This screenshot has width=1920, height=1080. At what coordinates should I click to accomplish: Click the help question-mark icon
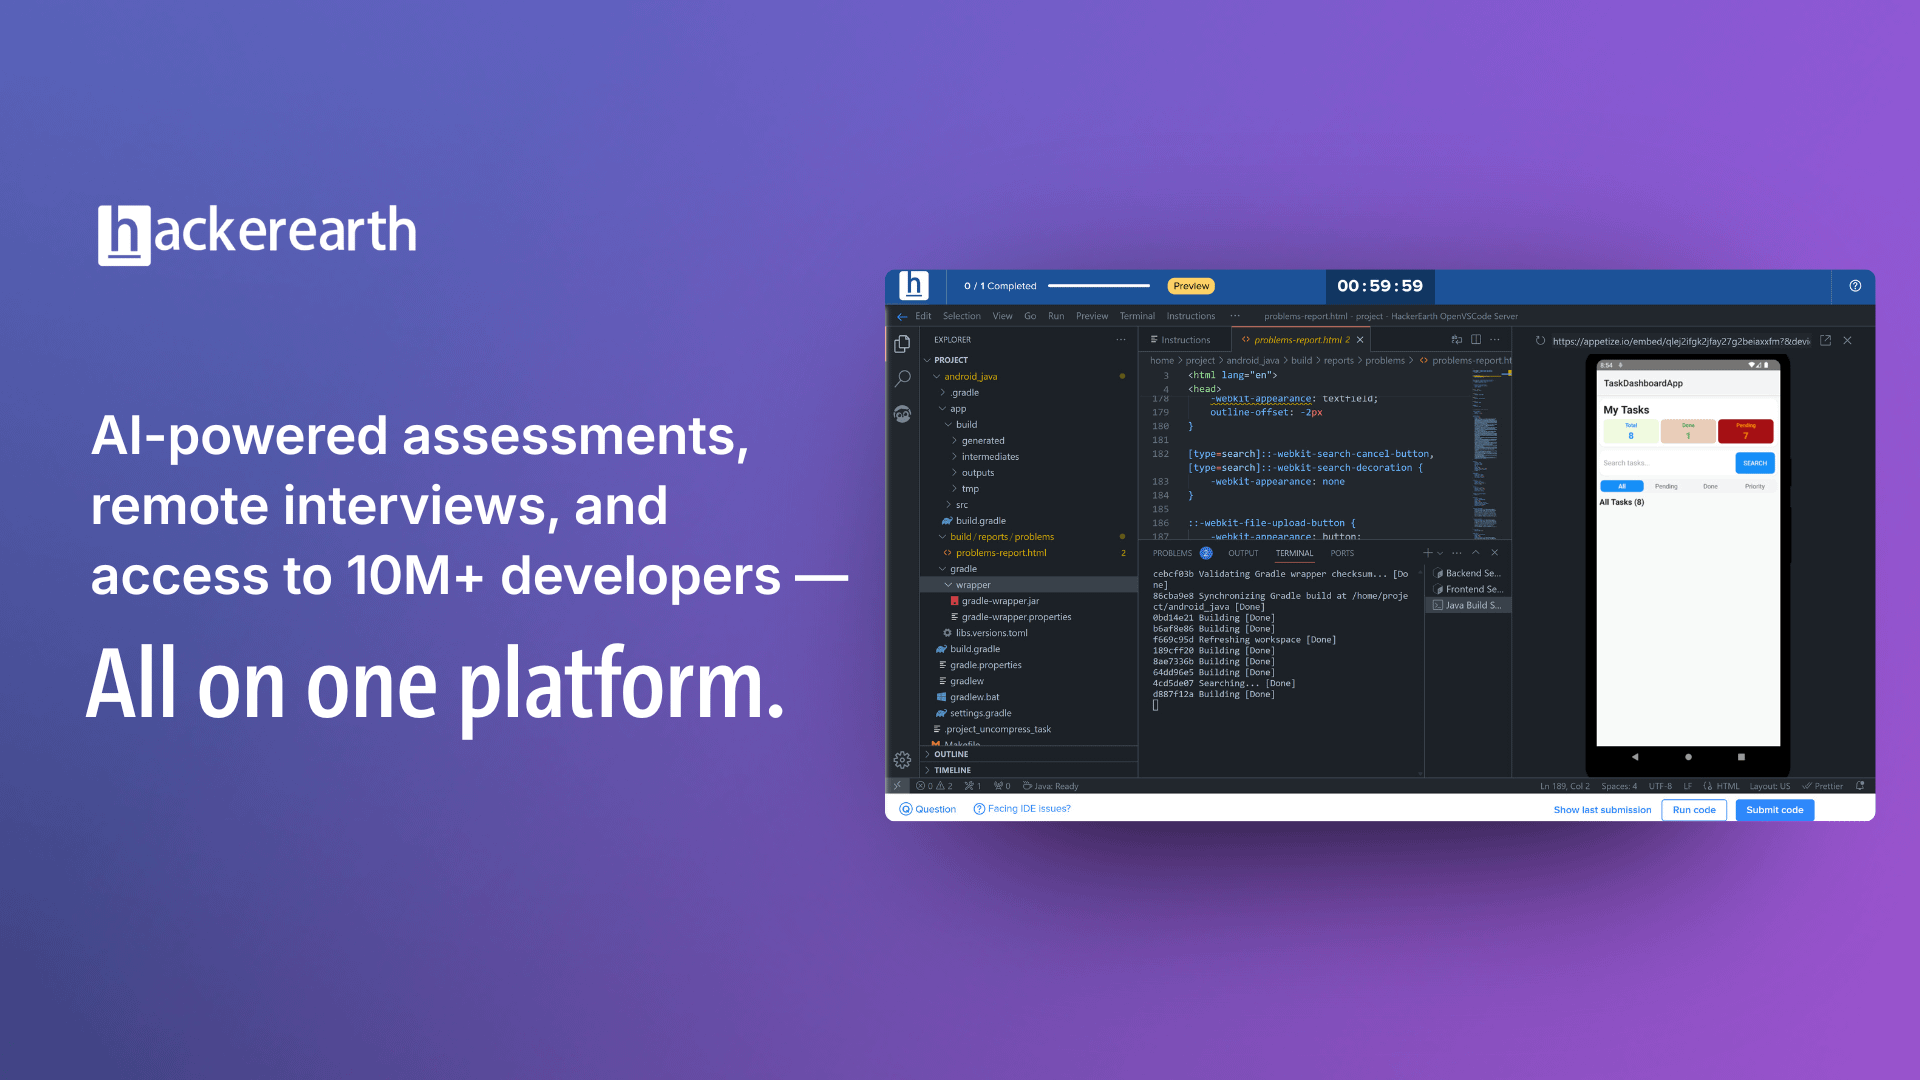[x=1855, y=286]
